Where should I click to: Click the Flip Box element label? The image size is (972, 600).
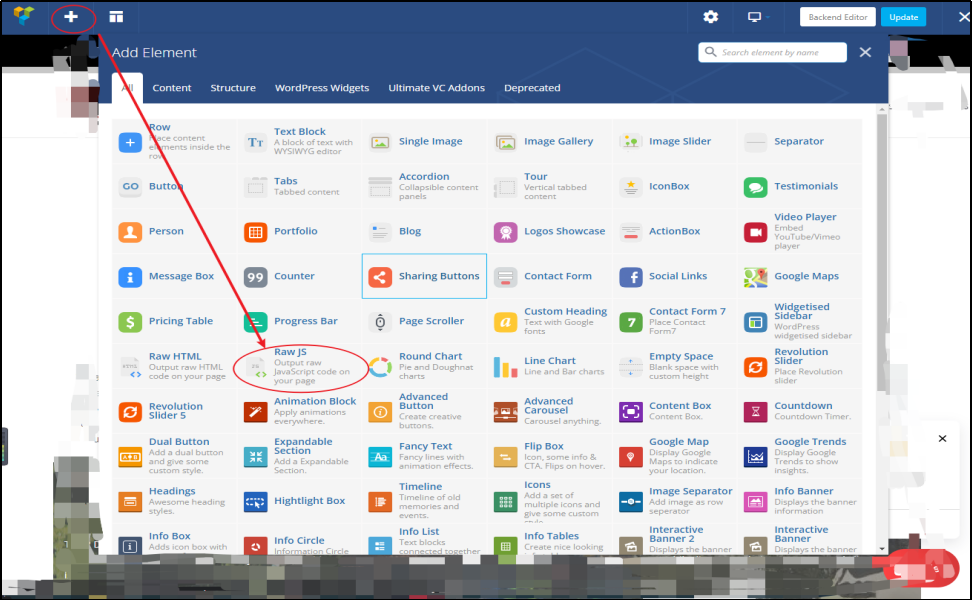[x=544, y=446]
